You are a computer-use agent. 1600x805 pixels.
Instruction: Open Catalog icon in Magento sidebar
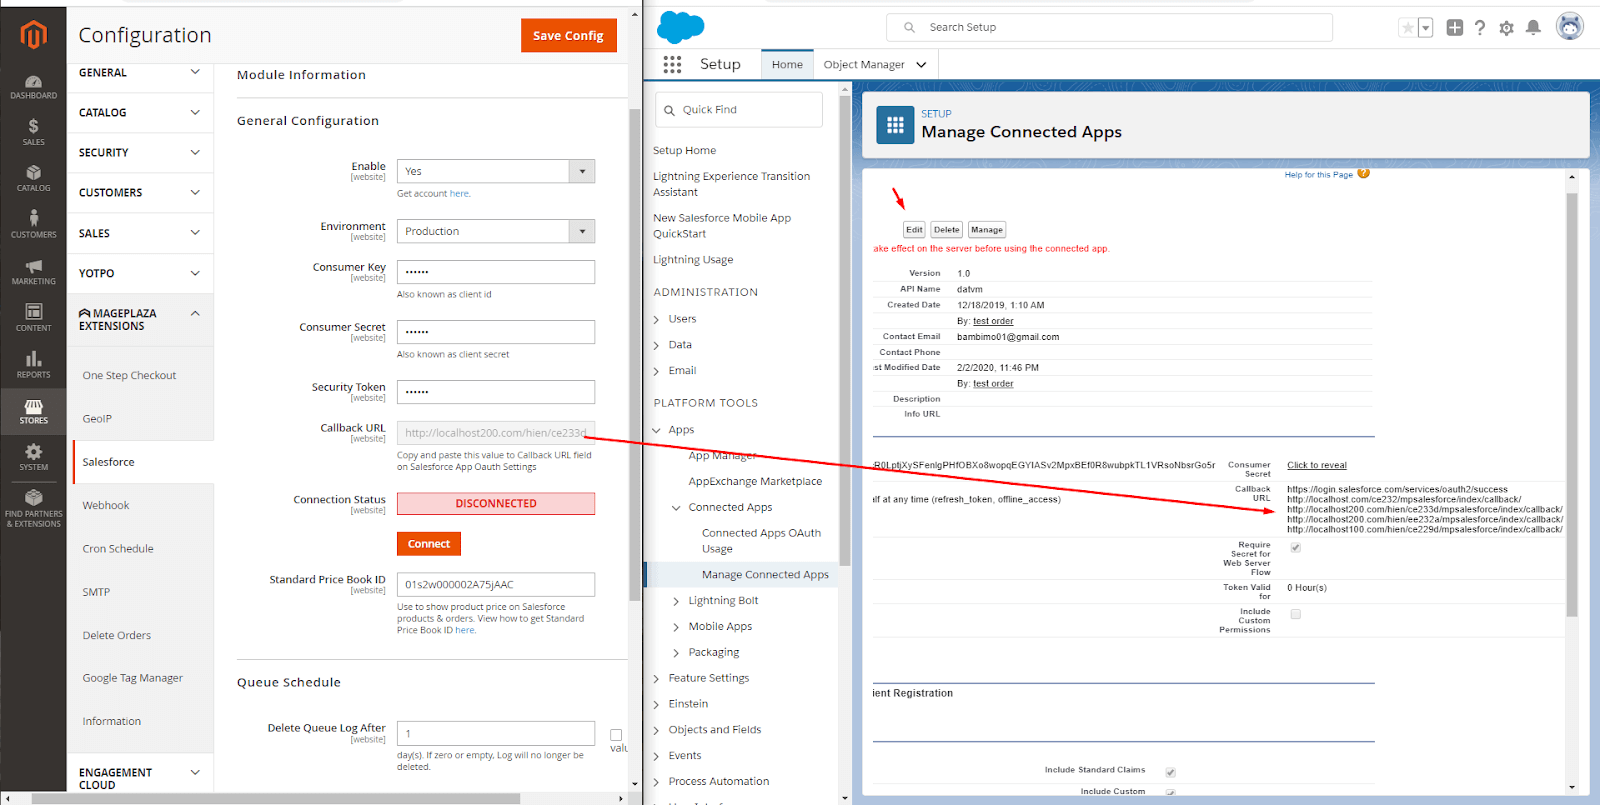[33, 178]
